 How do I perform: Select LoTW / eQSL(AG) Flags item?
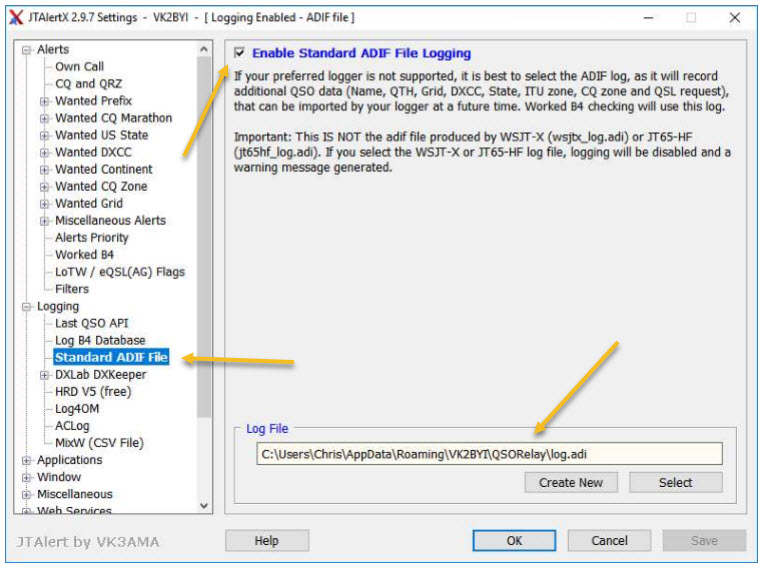click(x=120, y=272)
